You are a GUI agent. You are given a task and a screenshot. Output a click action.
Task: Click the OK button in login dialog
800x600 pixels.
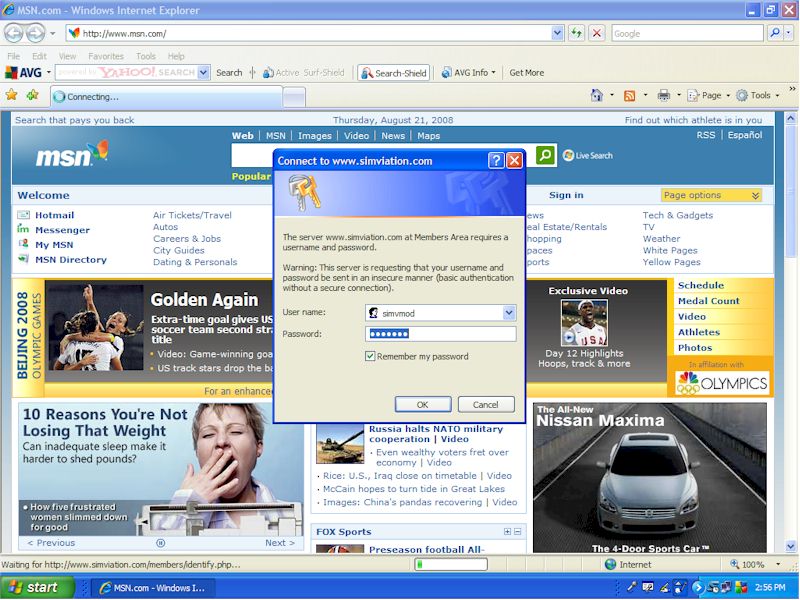423,404
